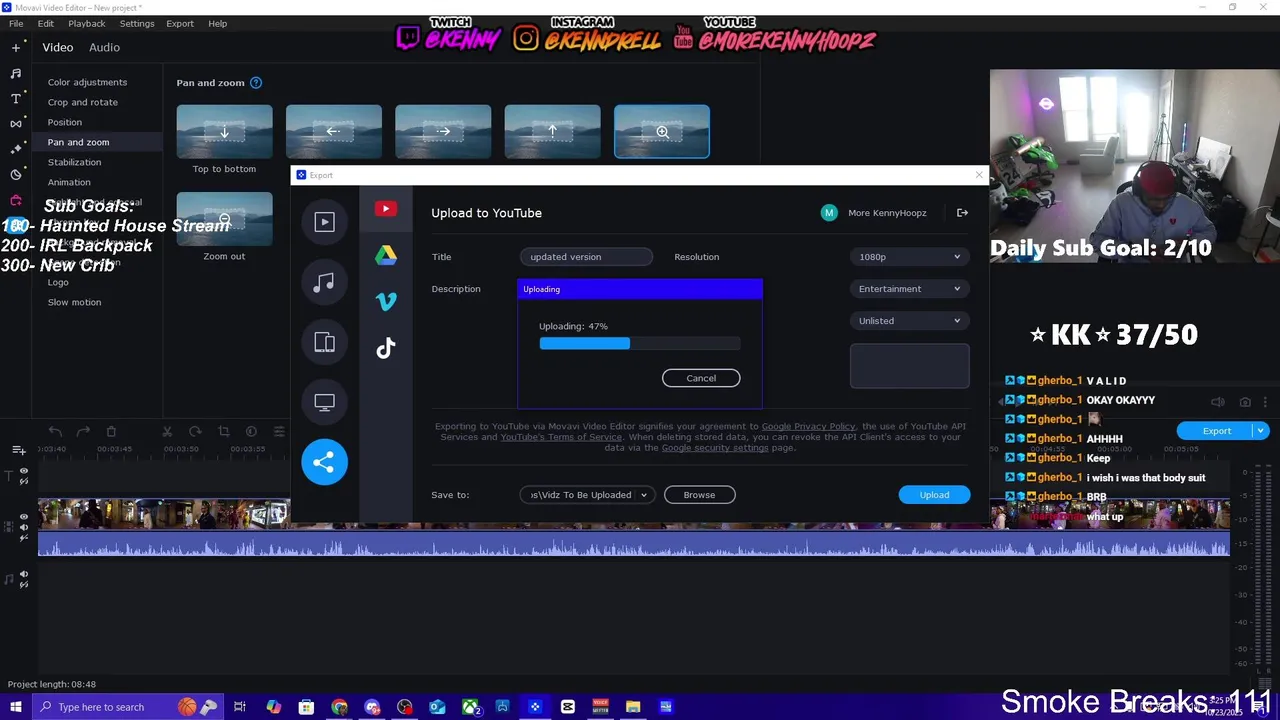This screenshot has height=720, width=1280.
Task: Mute the audio track speaker icon
Action: (24, 574)
